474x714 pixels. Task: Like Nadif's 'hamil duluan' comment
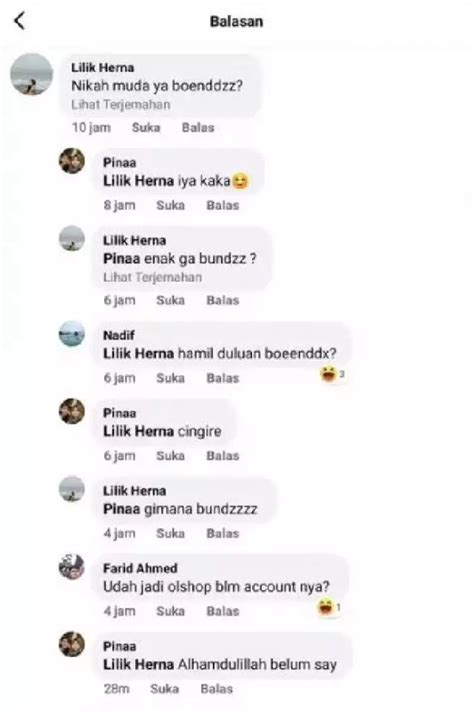click(x=171, y=378)
